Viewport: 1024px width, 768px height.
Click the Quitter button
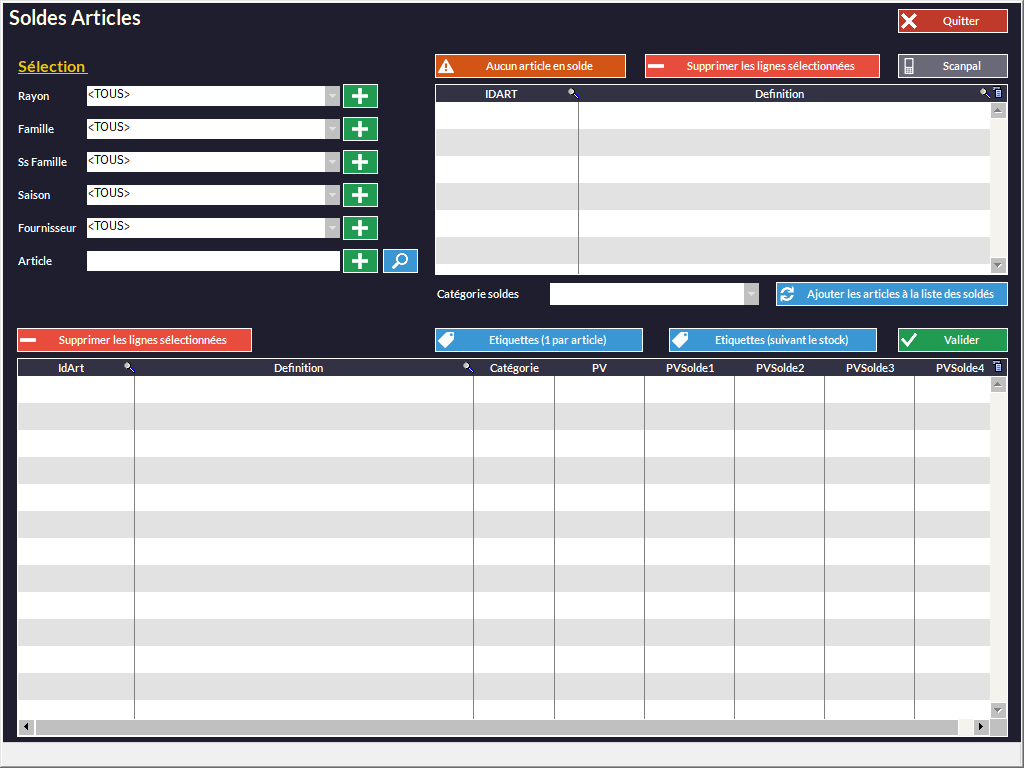tap(952, 21)
